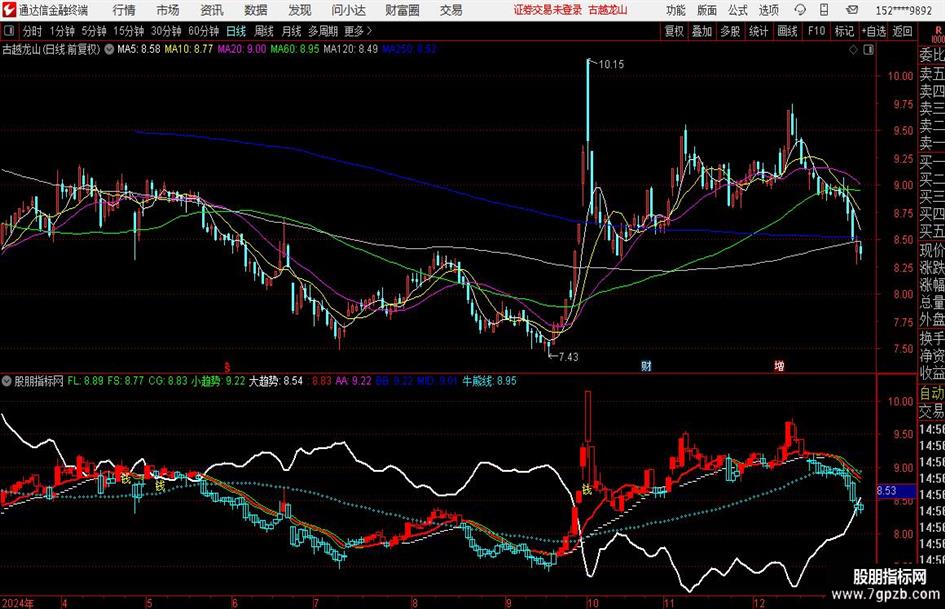Open the 发现 menu
The image size is (945, 609).
300,10
